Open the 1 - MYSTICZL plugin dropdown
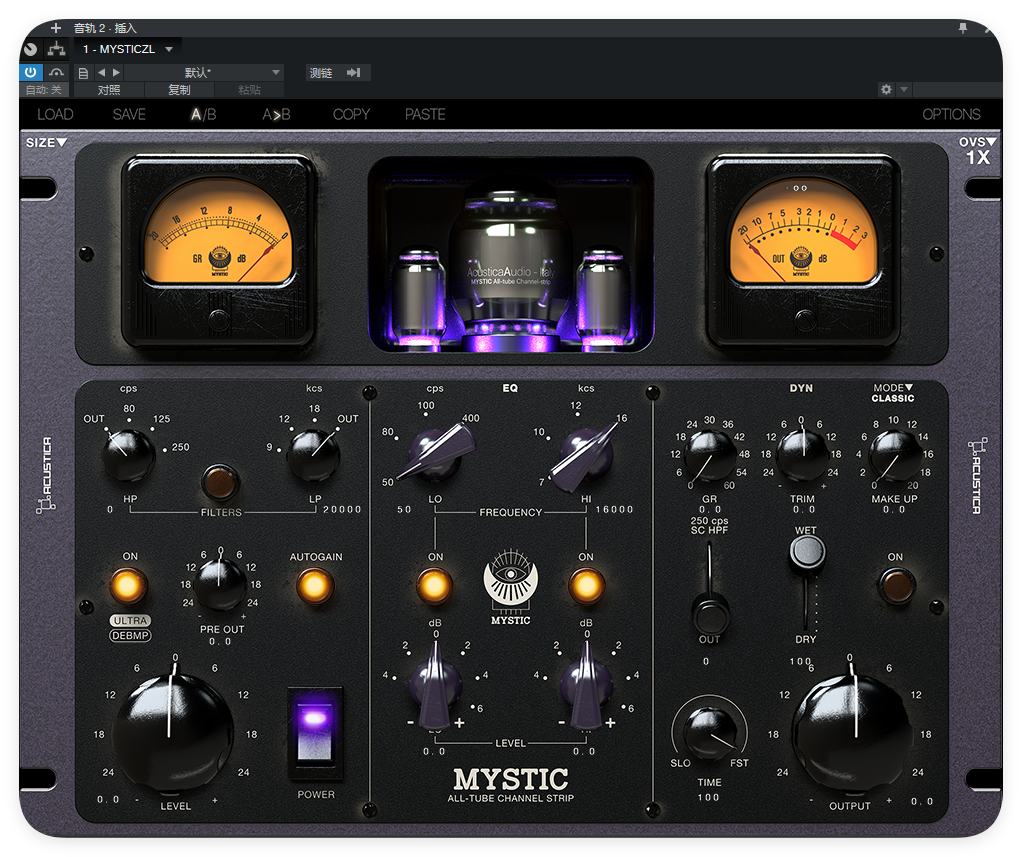This screenshot has height=857, width=1022. (128, 49)
